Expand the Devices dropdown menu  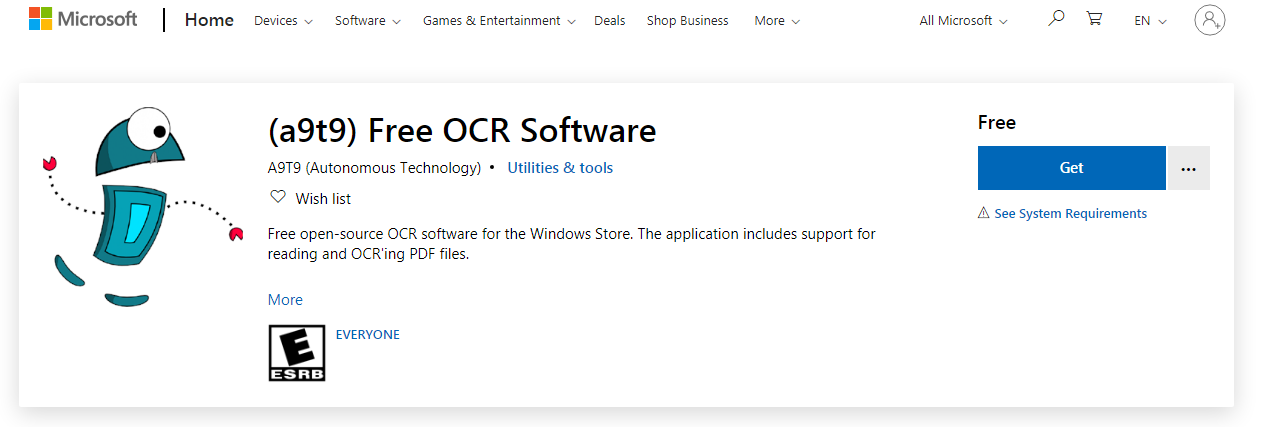click(x=283, y=21)
